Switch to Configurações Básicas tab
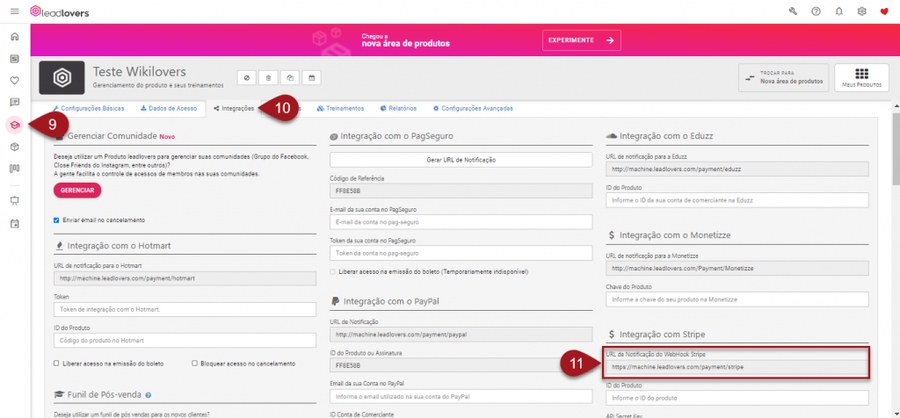Viewport: 900px width, 418px height. point(89,107)
